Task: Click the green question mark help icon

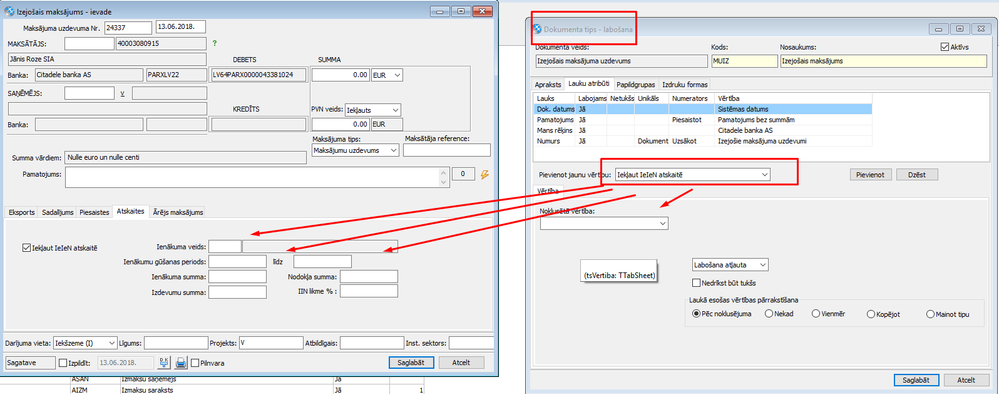Action: pyautogui.click(x=215, y=43)
